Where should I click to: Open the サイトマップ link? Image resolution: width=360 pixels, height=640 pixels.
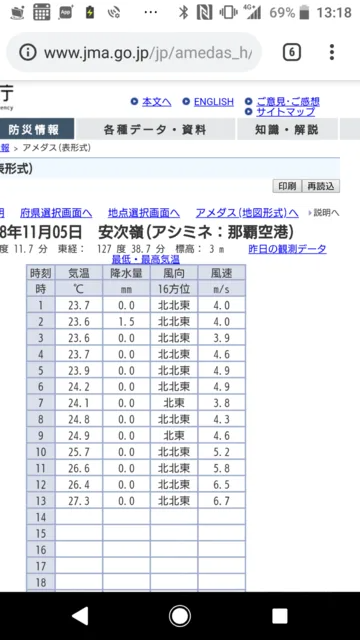pyautogui.click(x=285, y=112)
